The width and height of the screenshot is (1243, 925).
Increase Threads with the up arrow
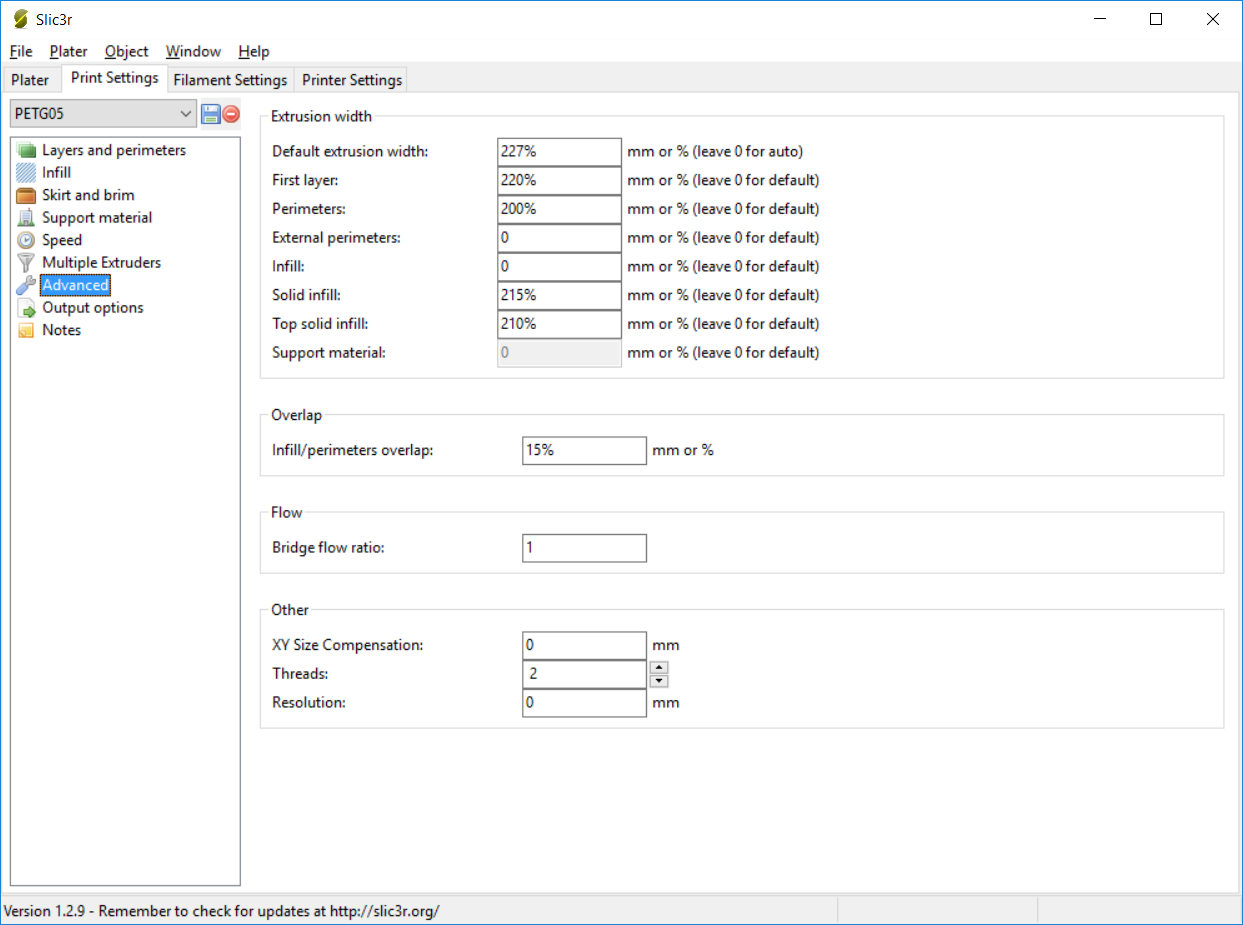(659, 667)
